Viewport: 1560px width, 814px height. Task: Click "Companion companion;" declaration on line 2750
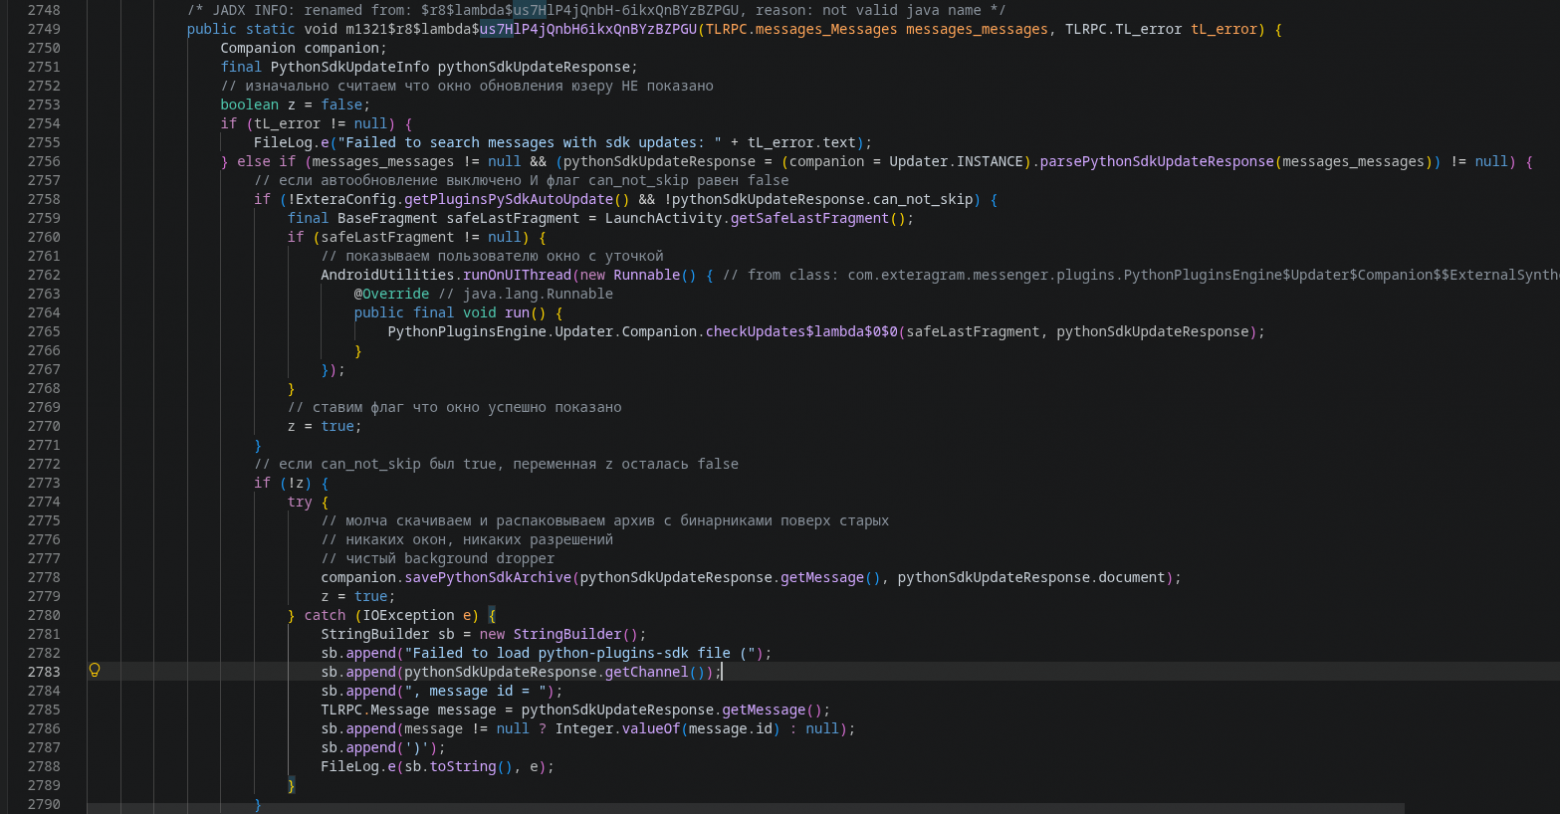[x=304, y=48]
